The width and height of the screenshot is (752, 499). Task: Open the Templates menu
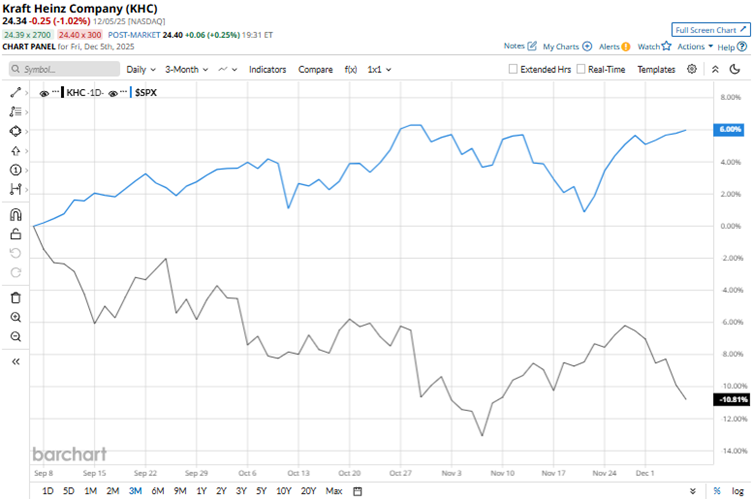656,69
